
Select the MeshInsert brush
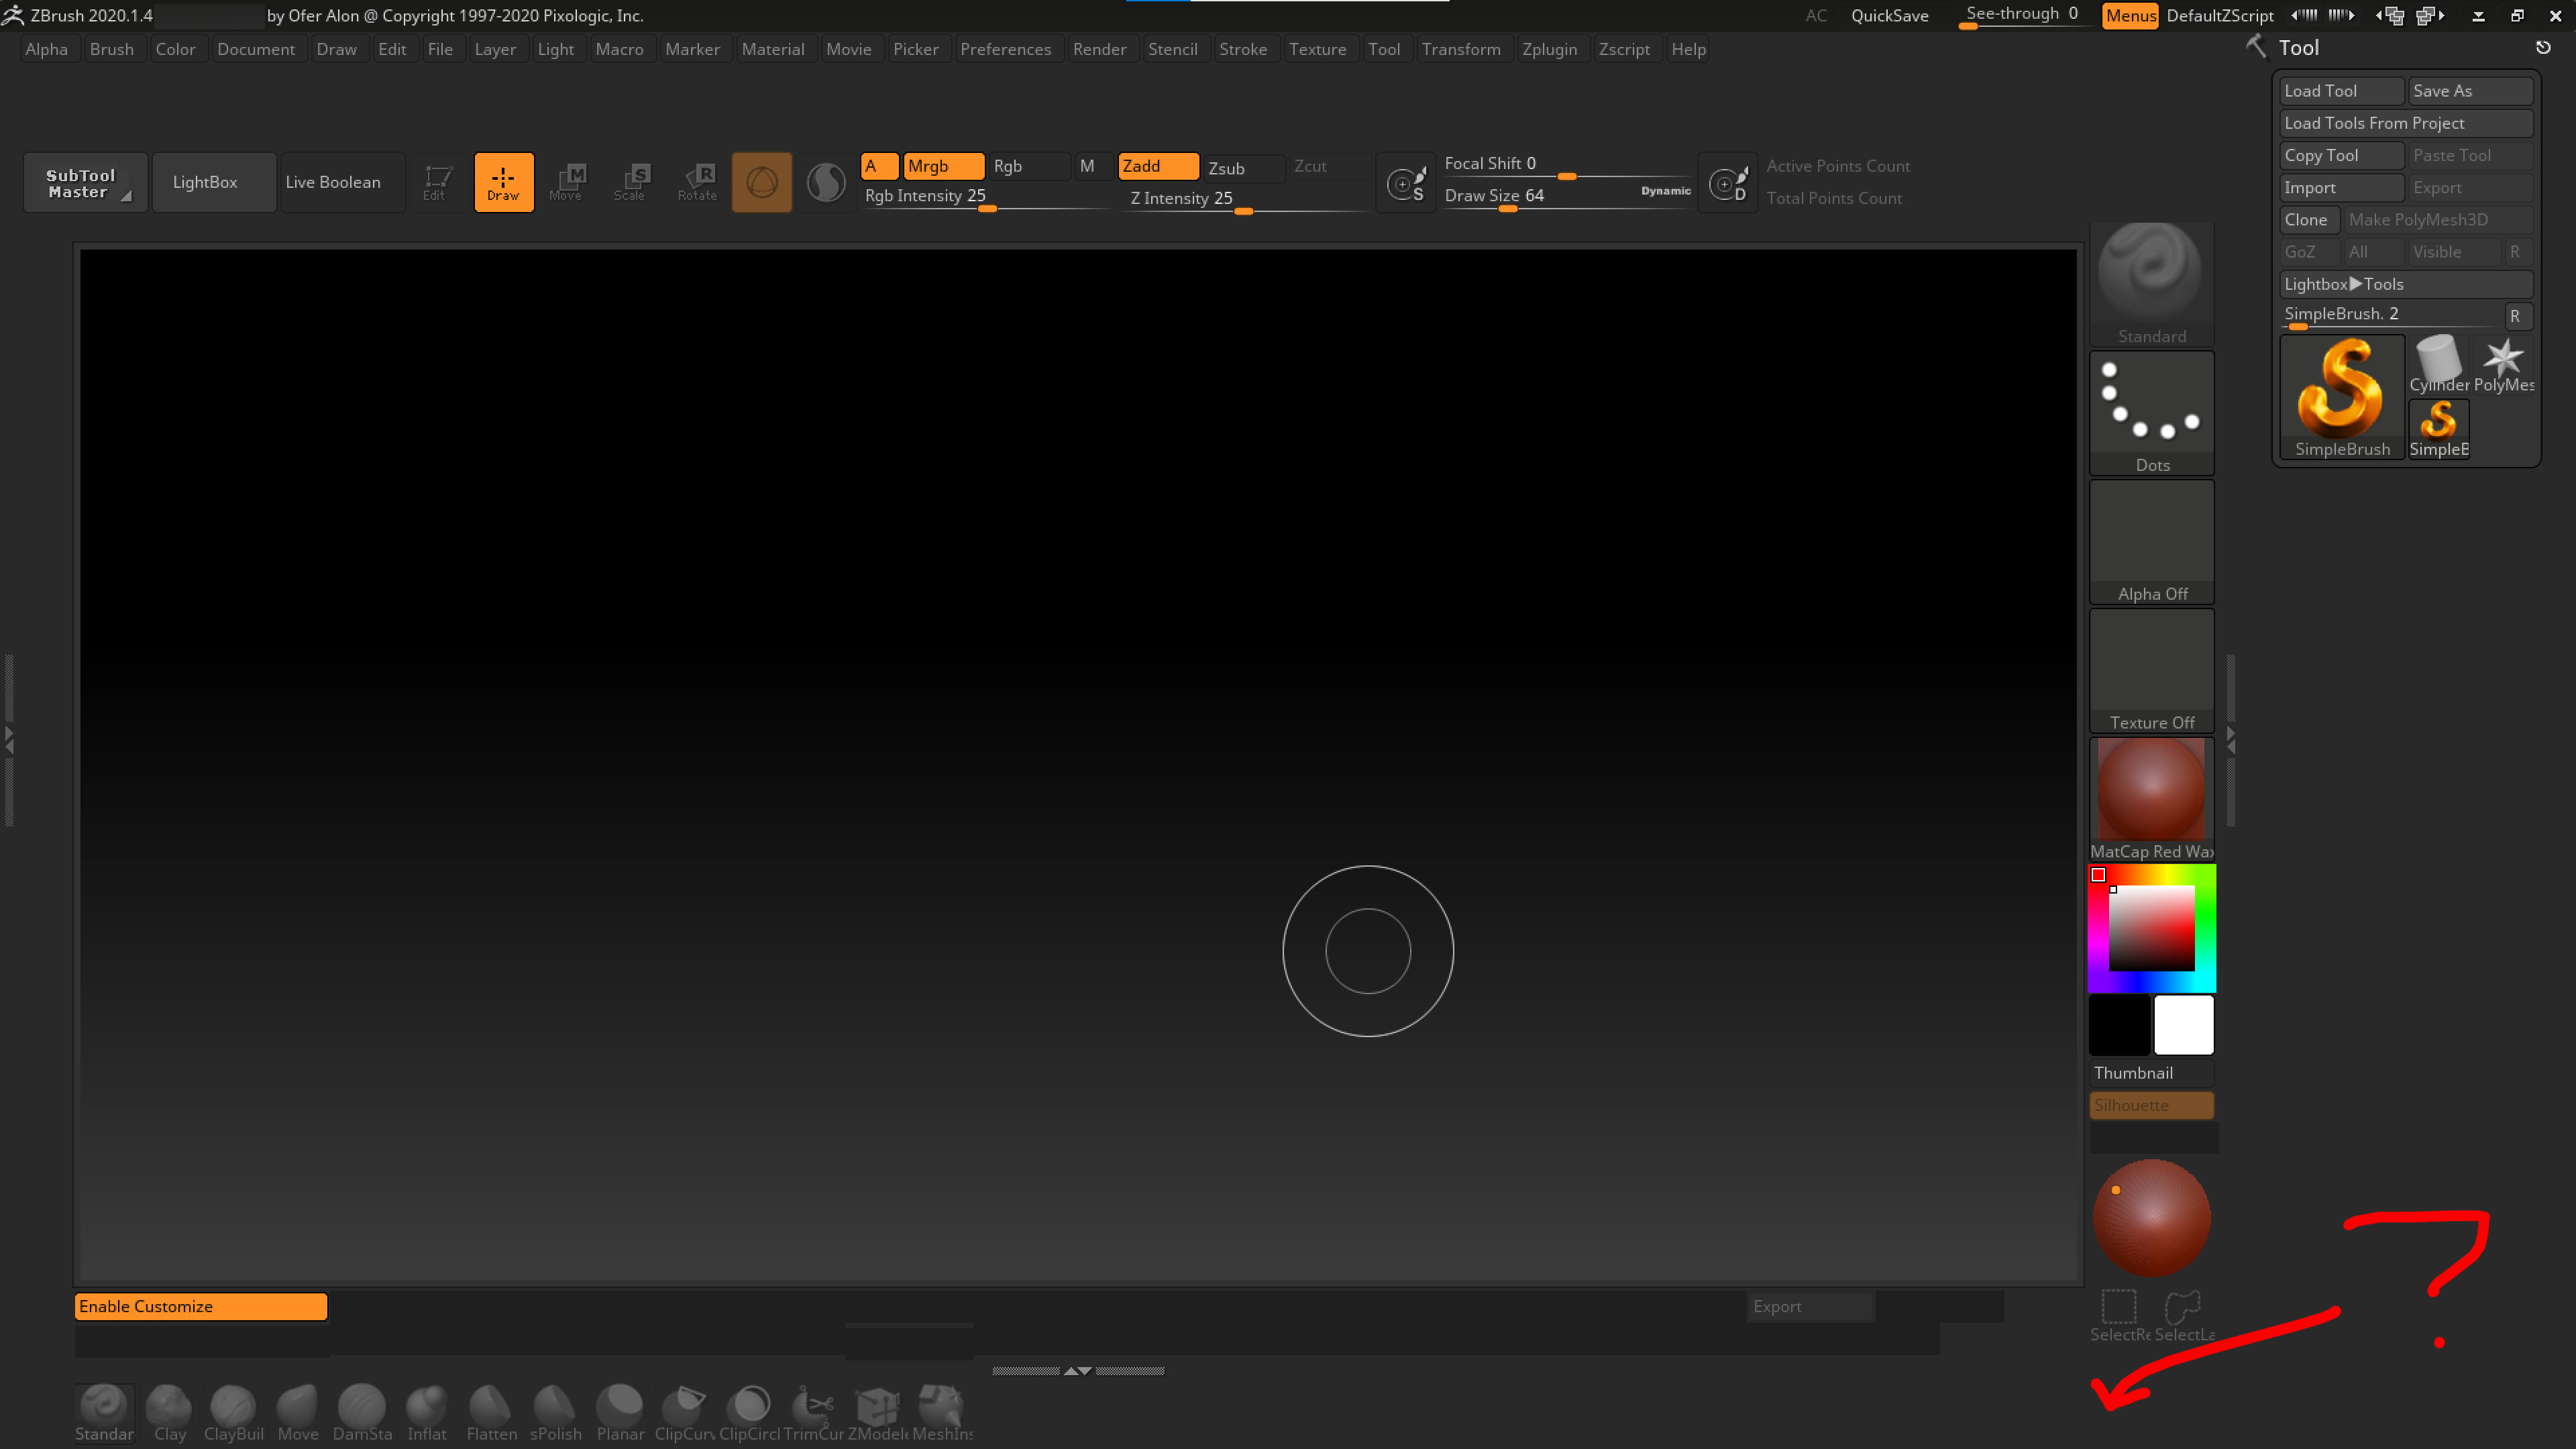[941, 1413]
